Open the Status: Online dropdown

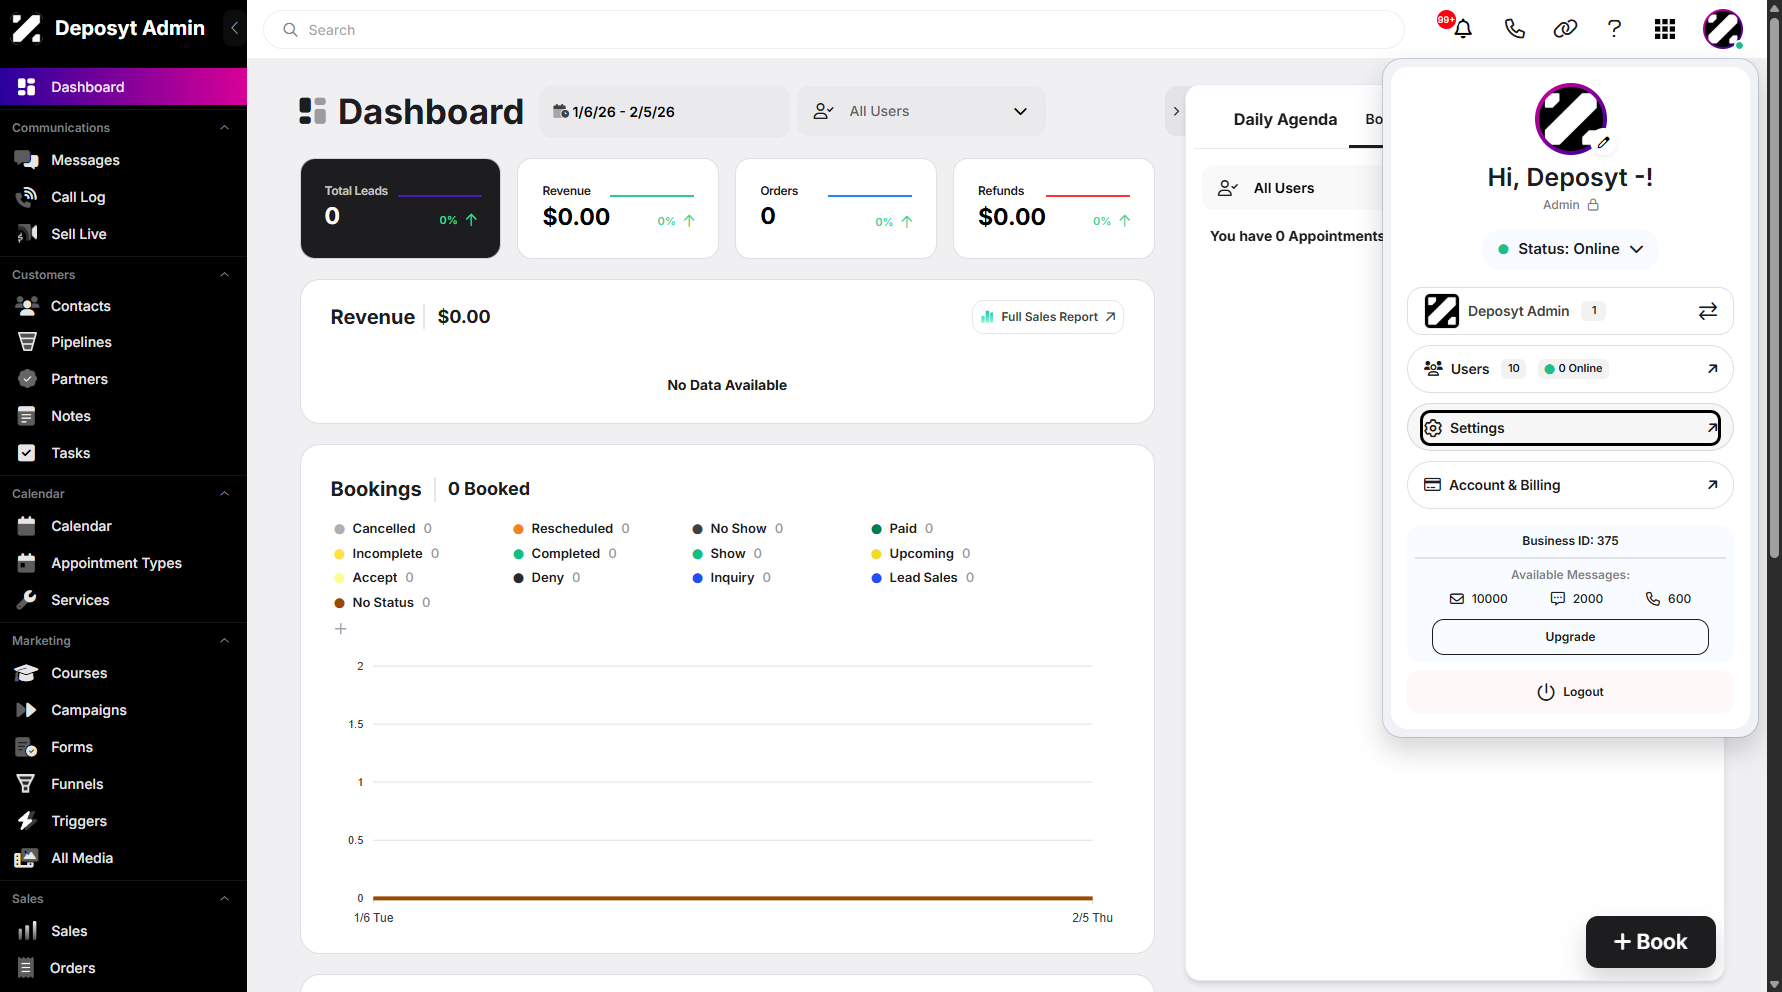(x=1570, y=249)
